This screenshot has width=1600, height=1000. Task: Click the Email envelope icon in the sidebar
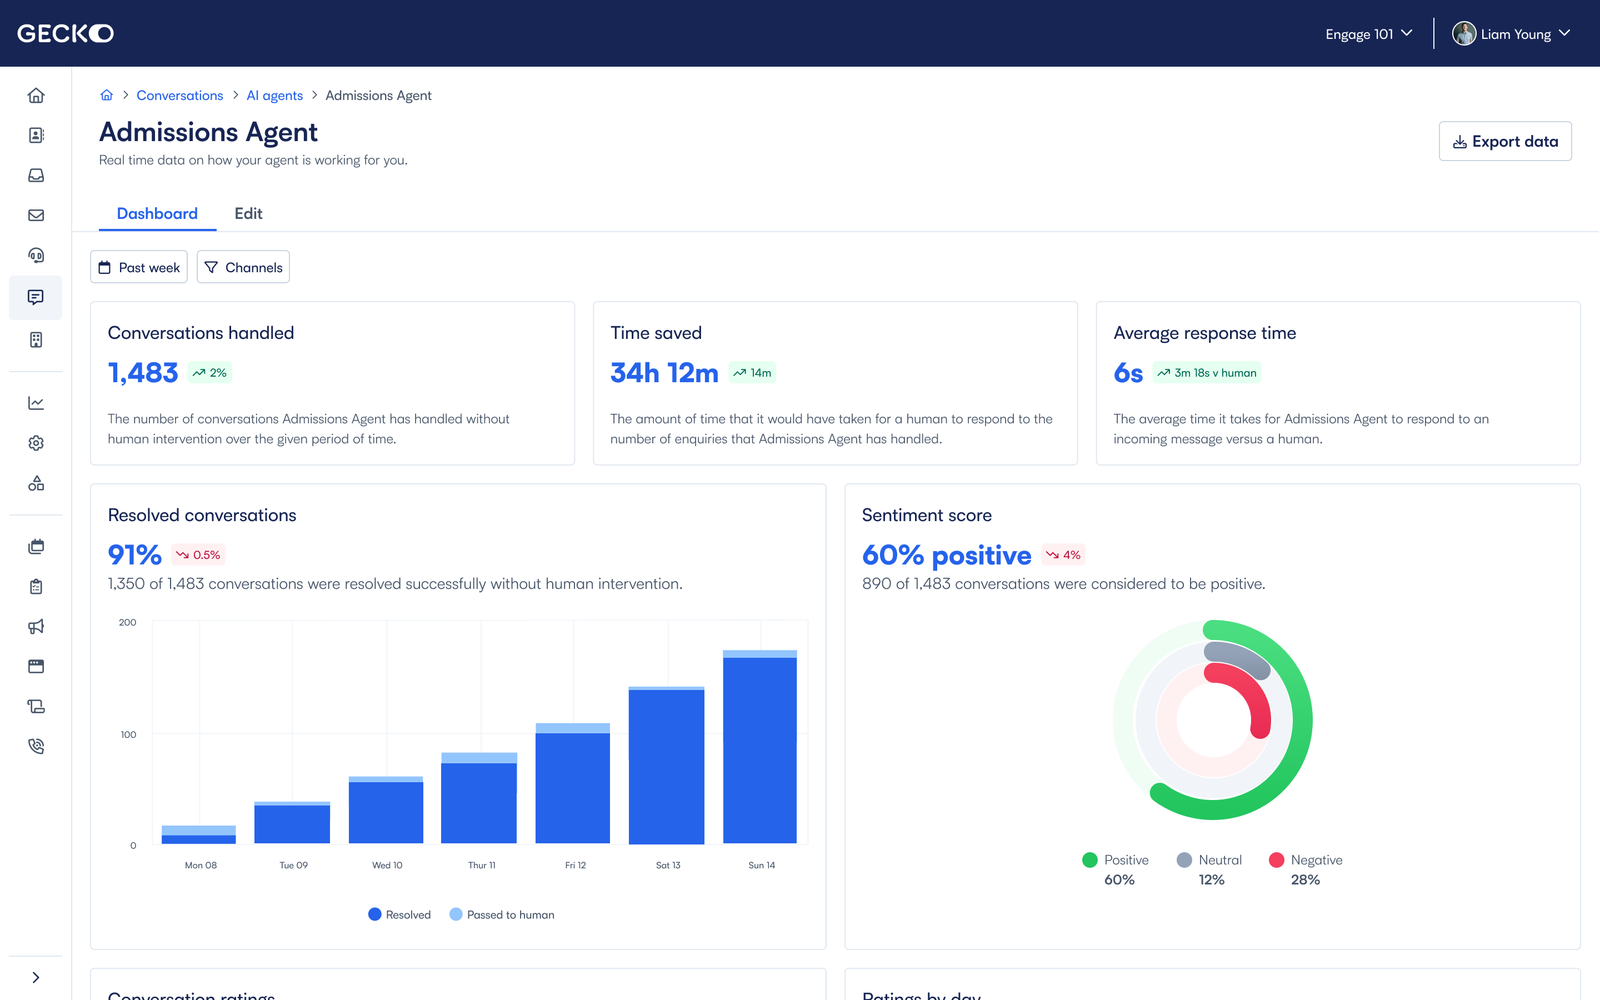36,215
